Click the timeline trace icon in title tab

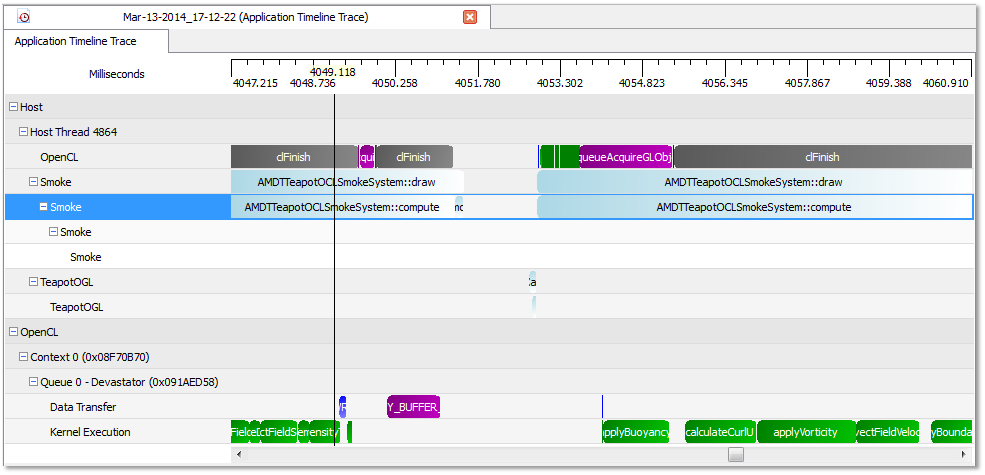[x=24, y=17]
